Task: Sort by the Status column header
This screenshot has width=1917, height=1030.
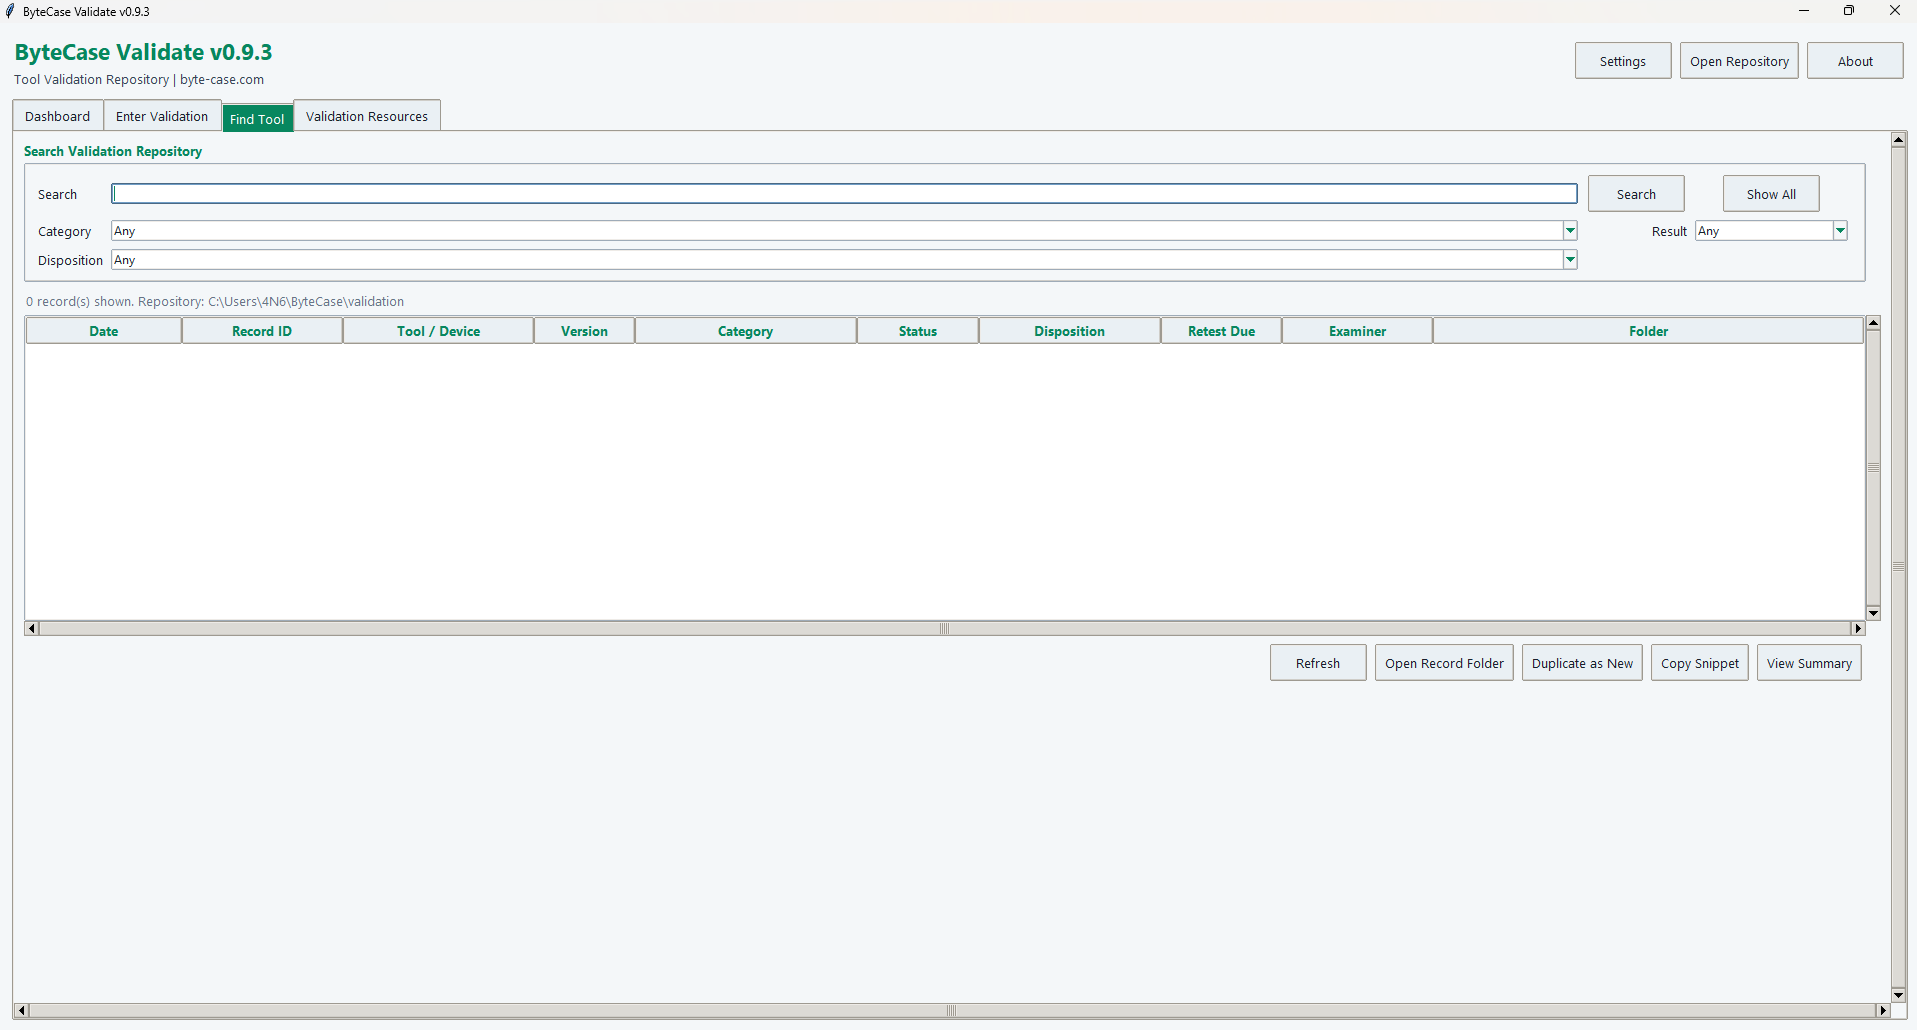Action: click(x=918, y=331)
